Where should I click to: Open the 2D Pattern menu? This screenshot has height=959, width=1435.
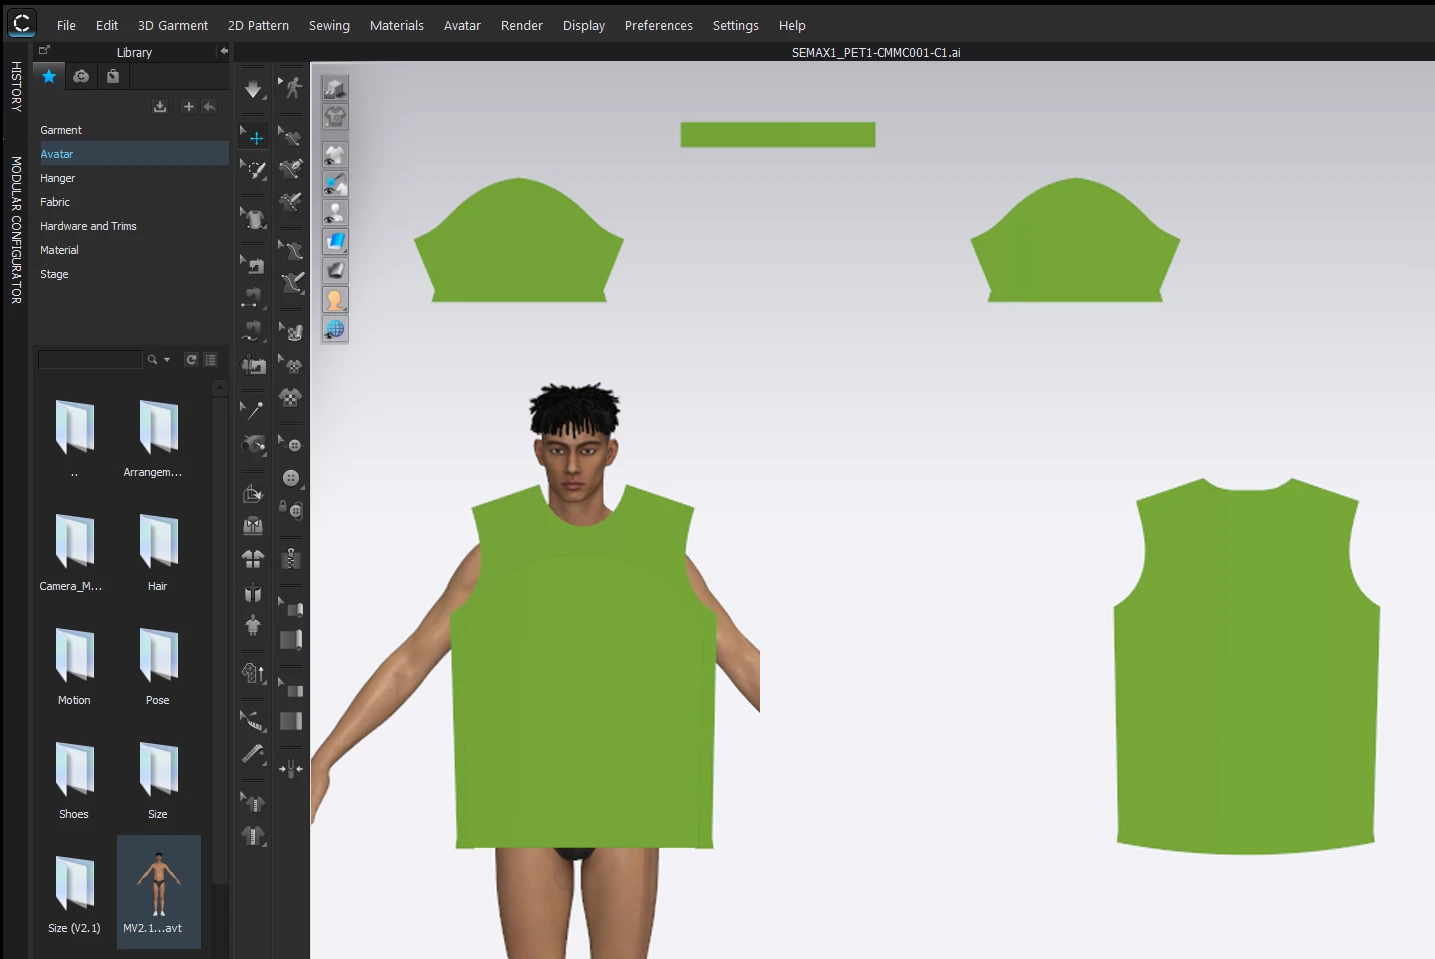(258, 25)
